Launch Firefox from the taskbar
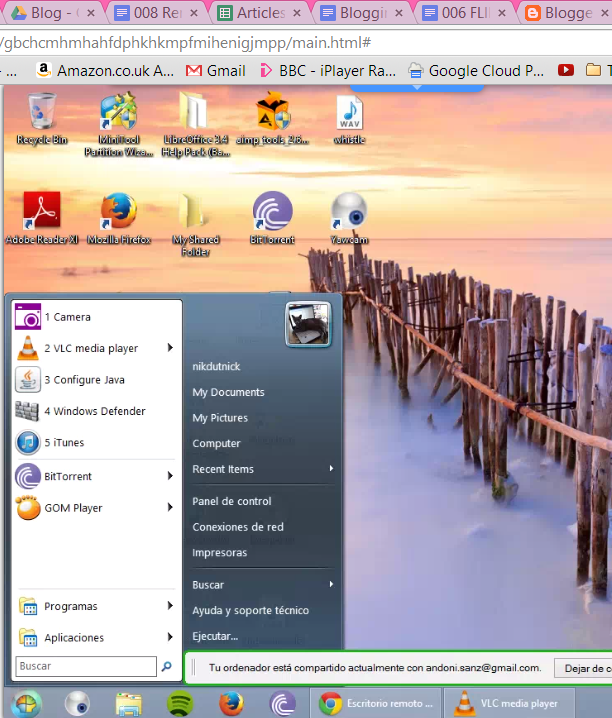This screenshot has width=612, height=718. coord(231,703)
